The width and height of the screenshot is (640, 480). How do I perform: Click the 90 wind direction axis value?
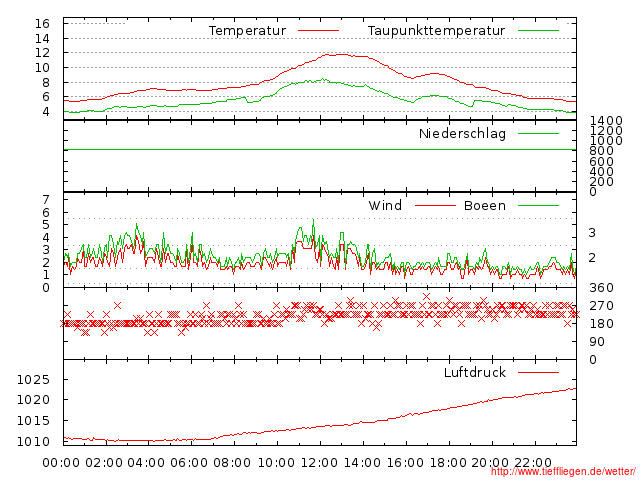click(597, 342)
